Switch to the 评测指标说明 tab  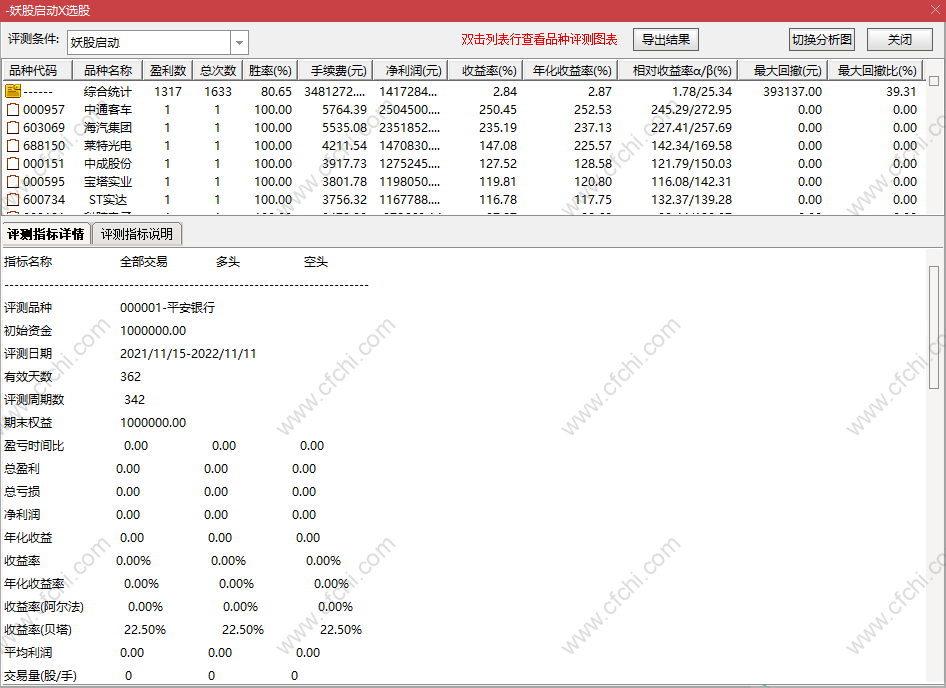tap(137, 234)
